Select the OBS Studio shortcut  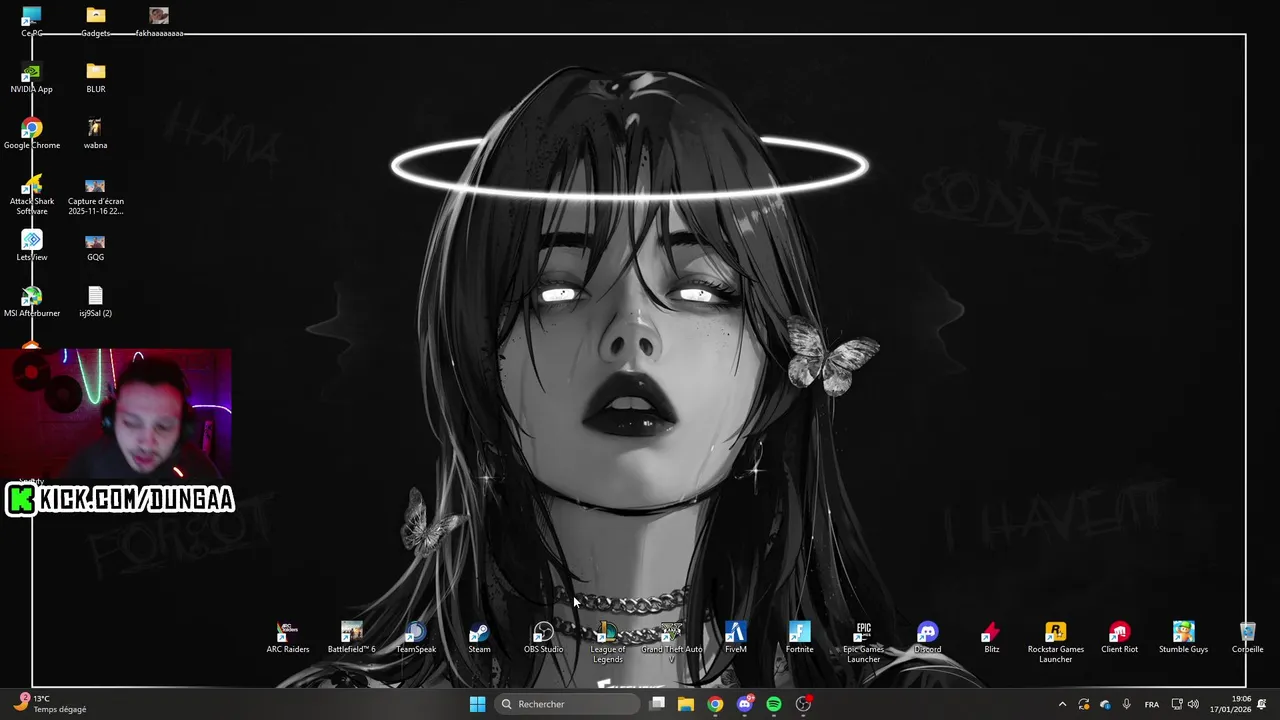click(x=544, y=638)
